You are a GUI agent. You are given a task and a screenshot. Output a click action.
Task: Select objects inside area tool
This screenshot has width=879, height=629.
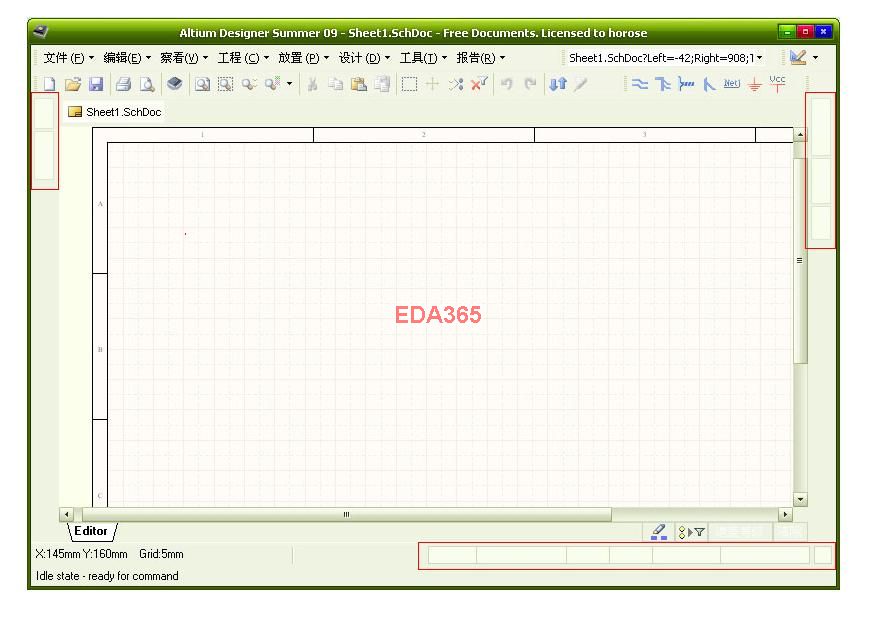[x=409, y=84]
